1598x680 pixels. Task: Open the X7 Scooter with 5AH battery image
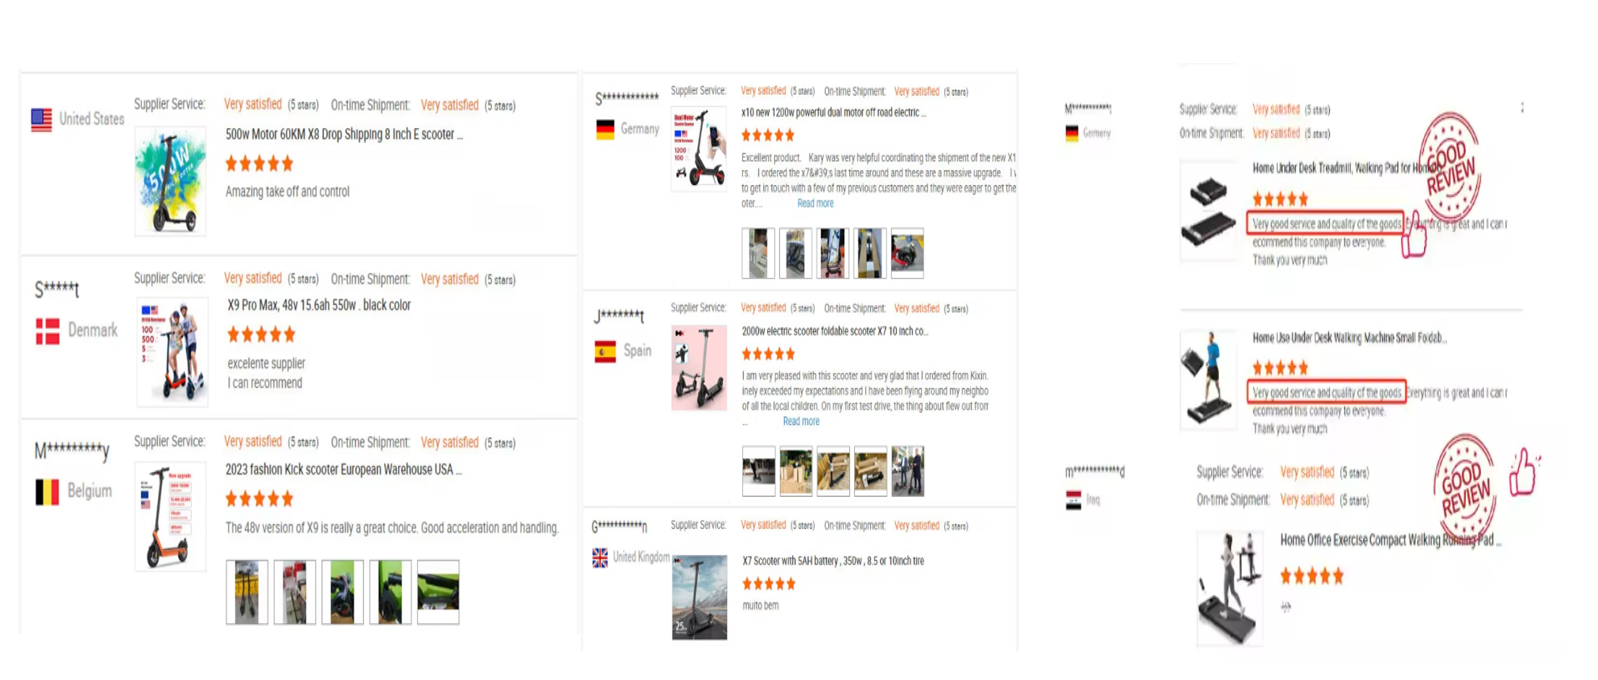click(x=699, y=597)
